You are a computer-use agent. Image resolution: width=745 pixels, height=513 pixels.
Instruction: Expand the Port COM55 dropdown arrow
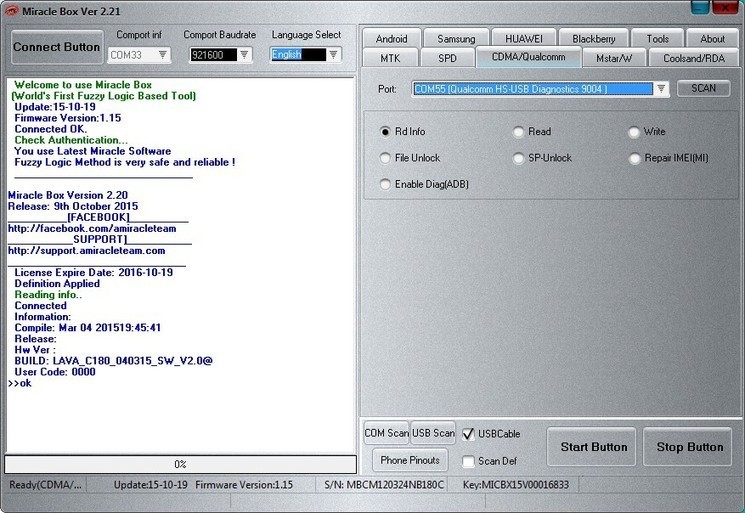click(661, 89)
